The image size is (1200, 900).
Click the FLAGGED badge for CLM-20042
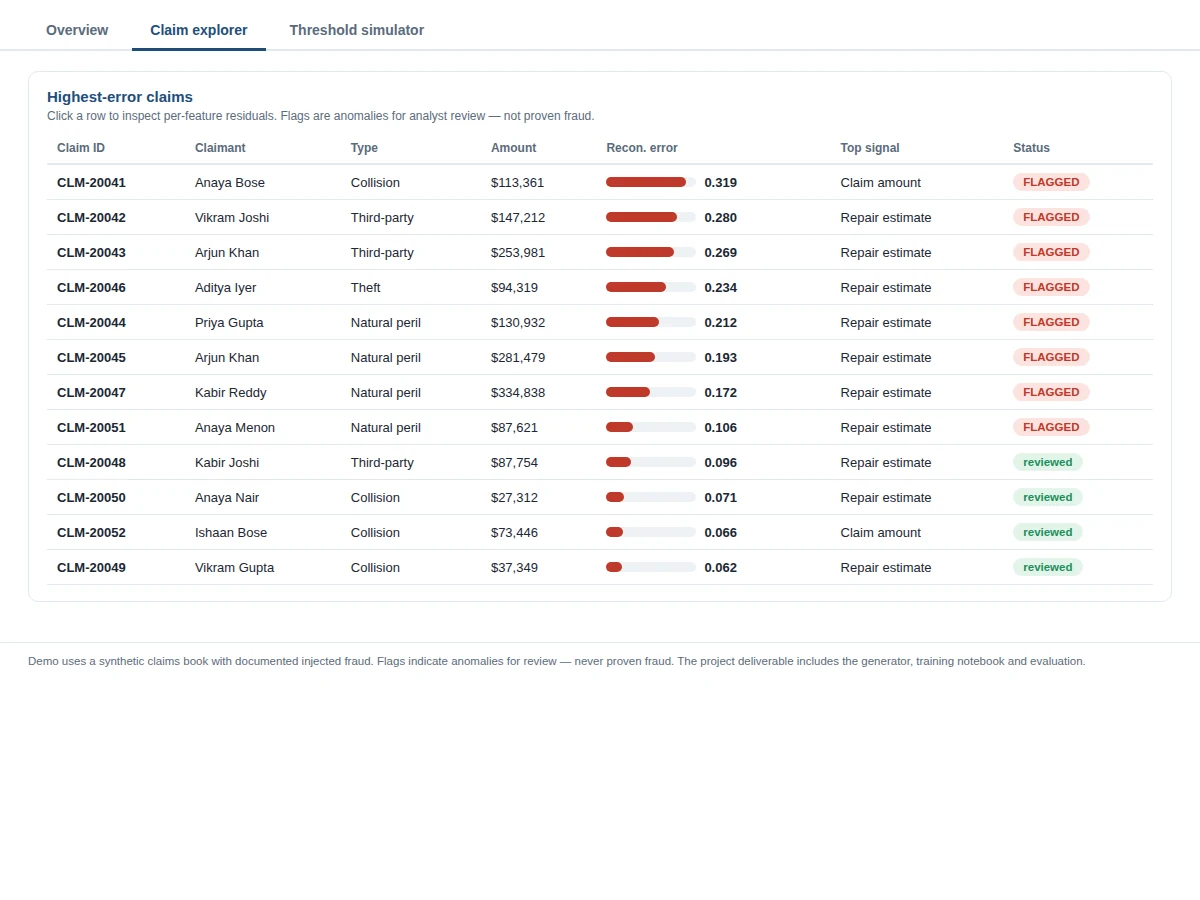click(1051, 217)
